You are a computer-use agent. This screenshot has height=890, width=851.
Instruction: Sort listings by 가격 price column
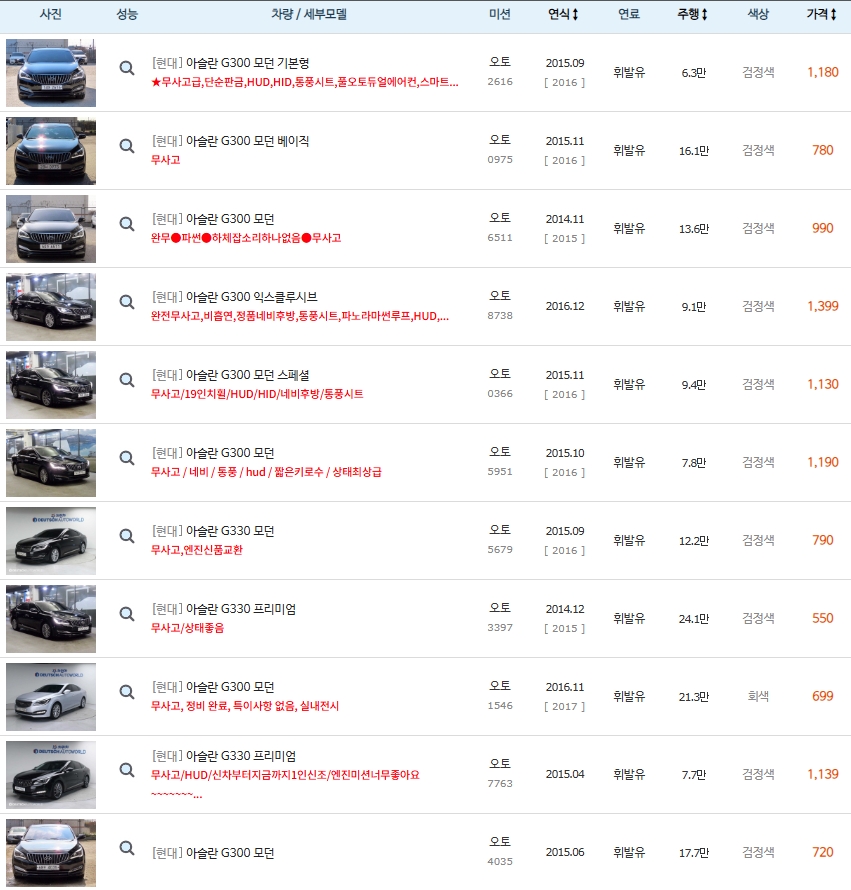coord(821,14)
